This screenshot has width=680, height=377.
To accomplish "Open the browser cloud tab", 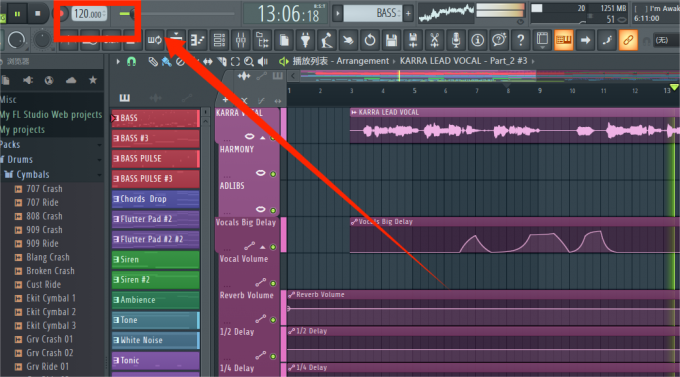I will (71, 80).
